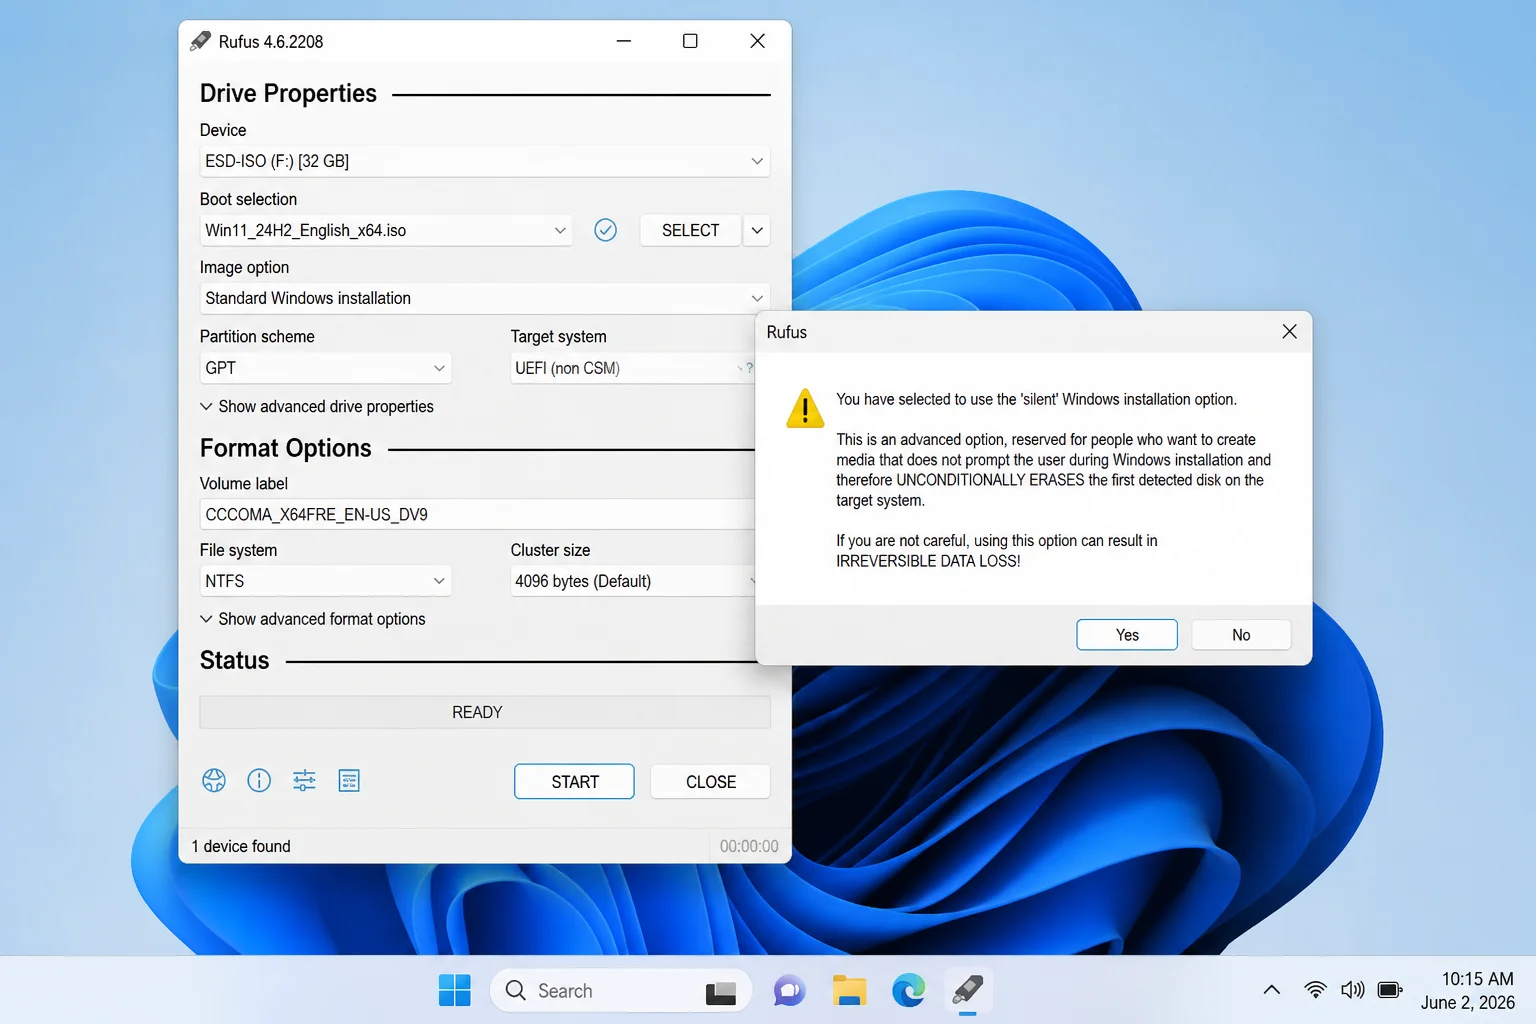Confirm with Yes in the warning dialog
This screenshot has height=1024, width=1536.
pyautogui.click(x=1127, y=635)
